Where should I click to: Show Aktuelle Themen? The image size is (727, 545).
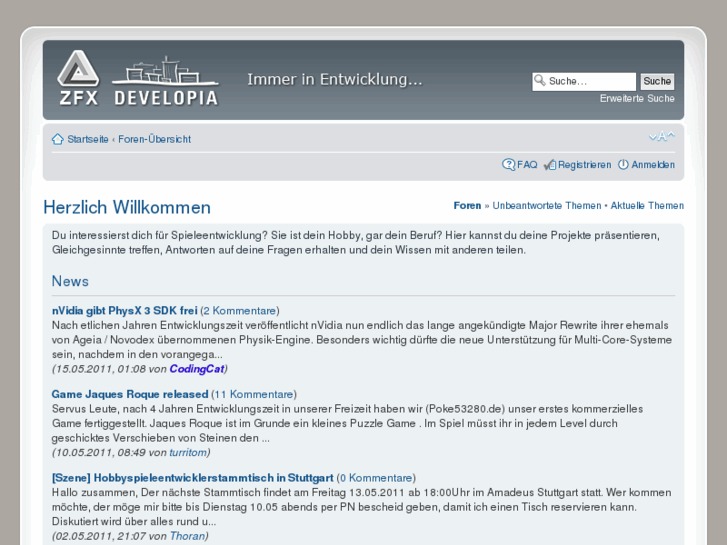647,205
